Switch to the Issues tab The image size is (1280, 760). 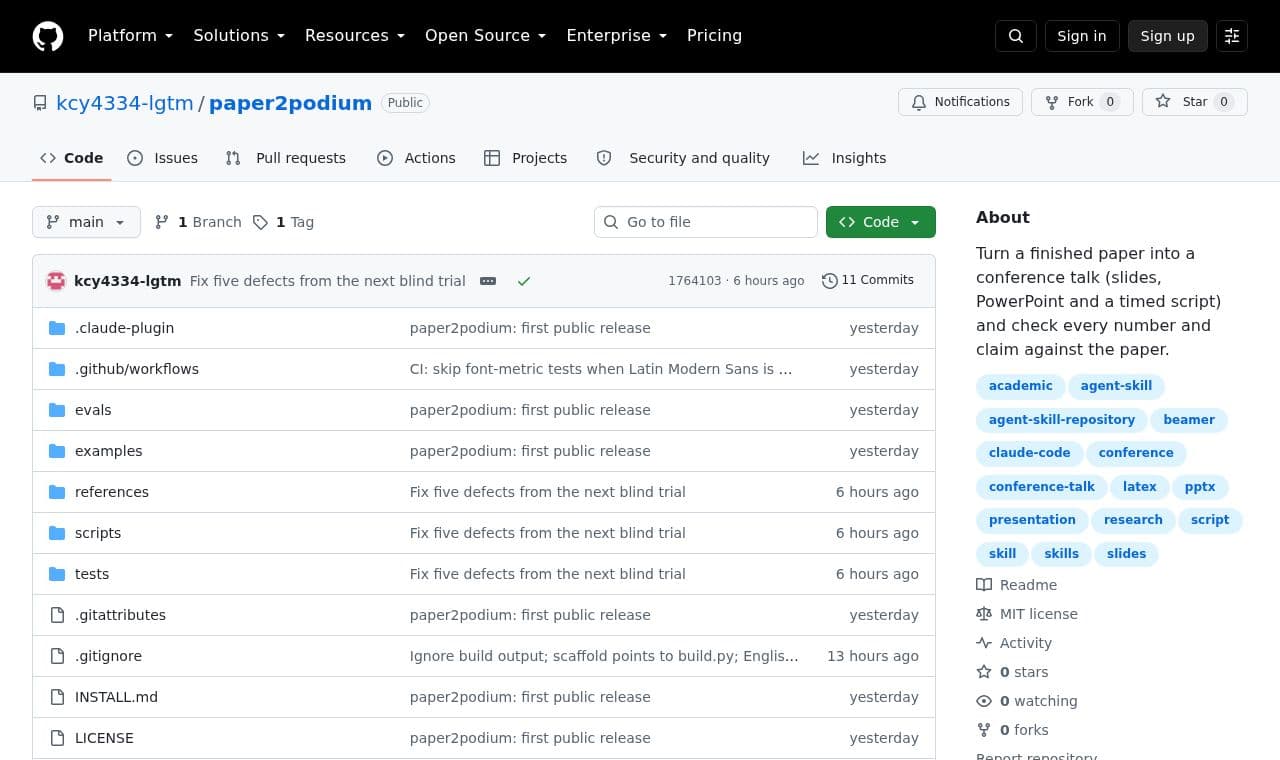coord(163,158)
